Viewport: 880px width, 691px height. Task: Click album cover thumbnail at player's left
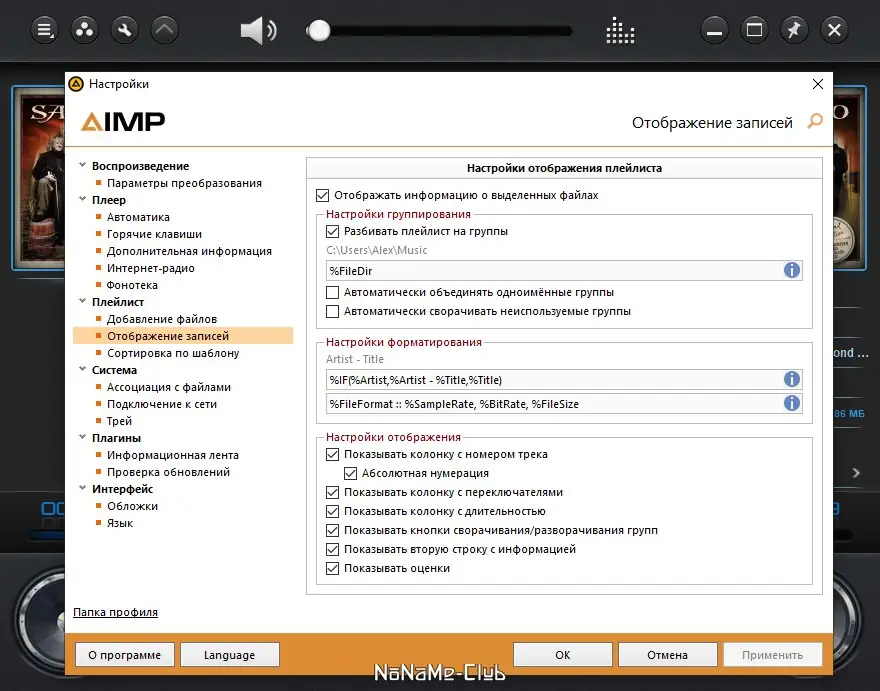tap(39, 177)
